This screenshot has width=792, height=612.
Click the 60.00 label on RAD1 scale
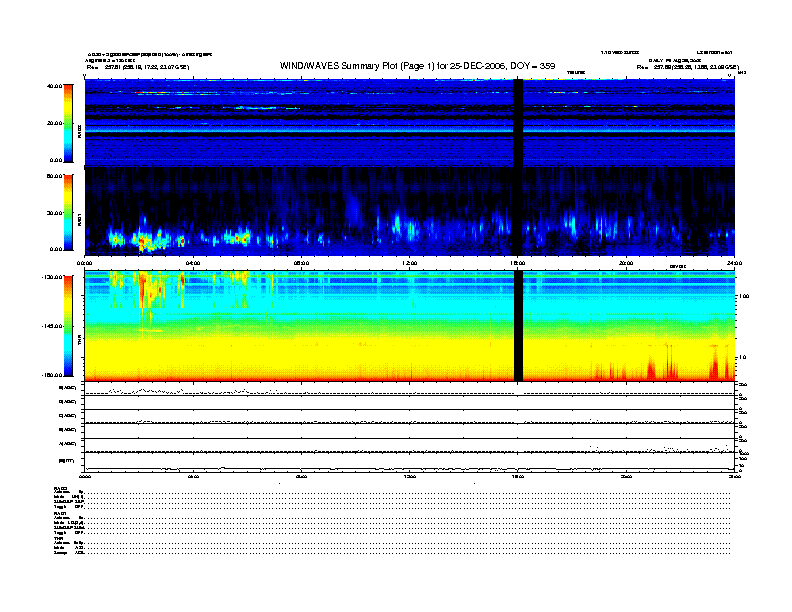pyautogui.click(x=54, y=176)
